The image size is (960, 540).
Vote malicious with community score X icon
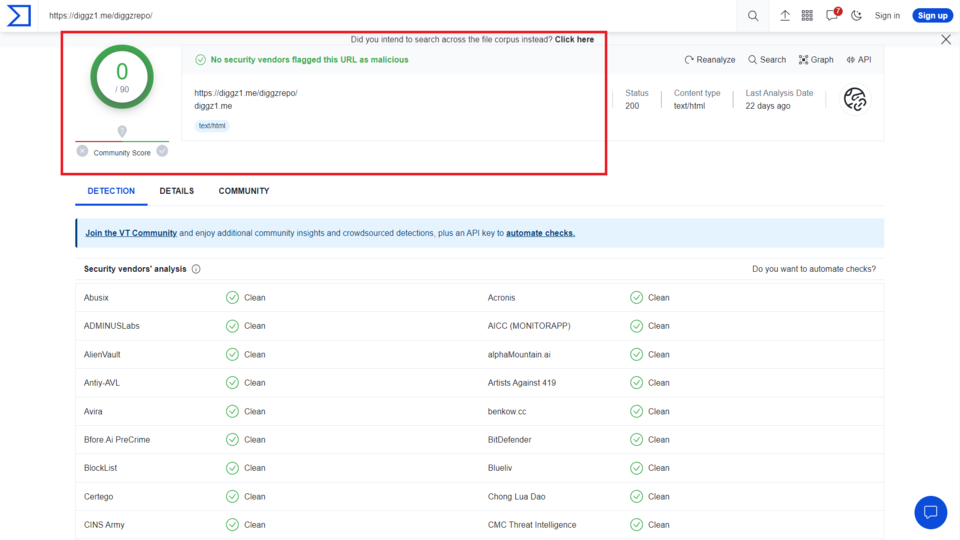[x=82, y=151]
